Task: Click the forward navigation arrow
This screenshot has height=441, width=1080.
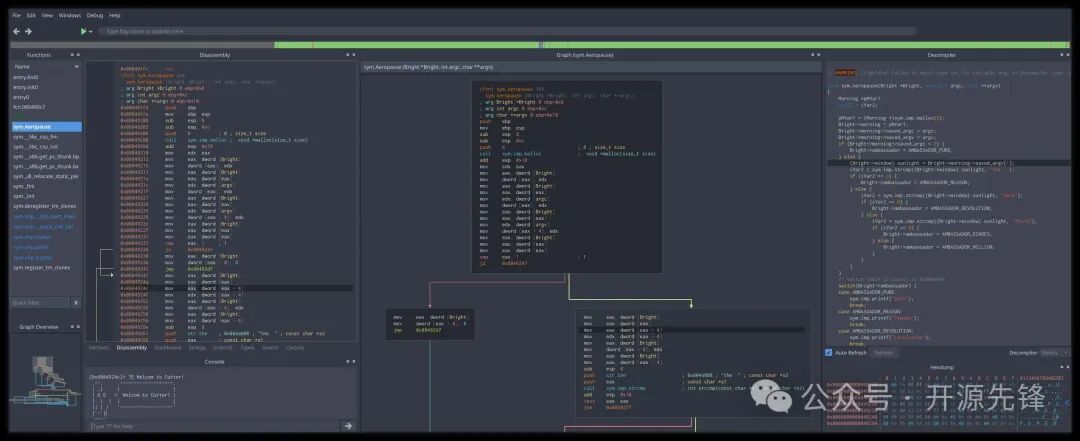Action: (28, 31)
